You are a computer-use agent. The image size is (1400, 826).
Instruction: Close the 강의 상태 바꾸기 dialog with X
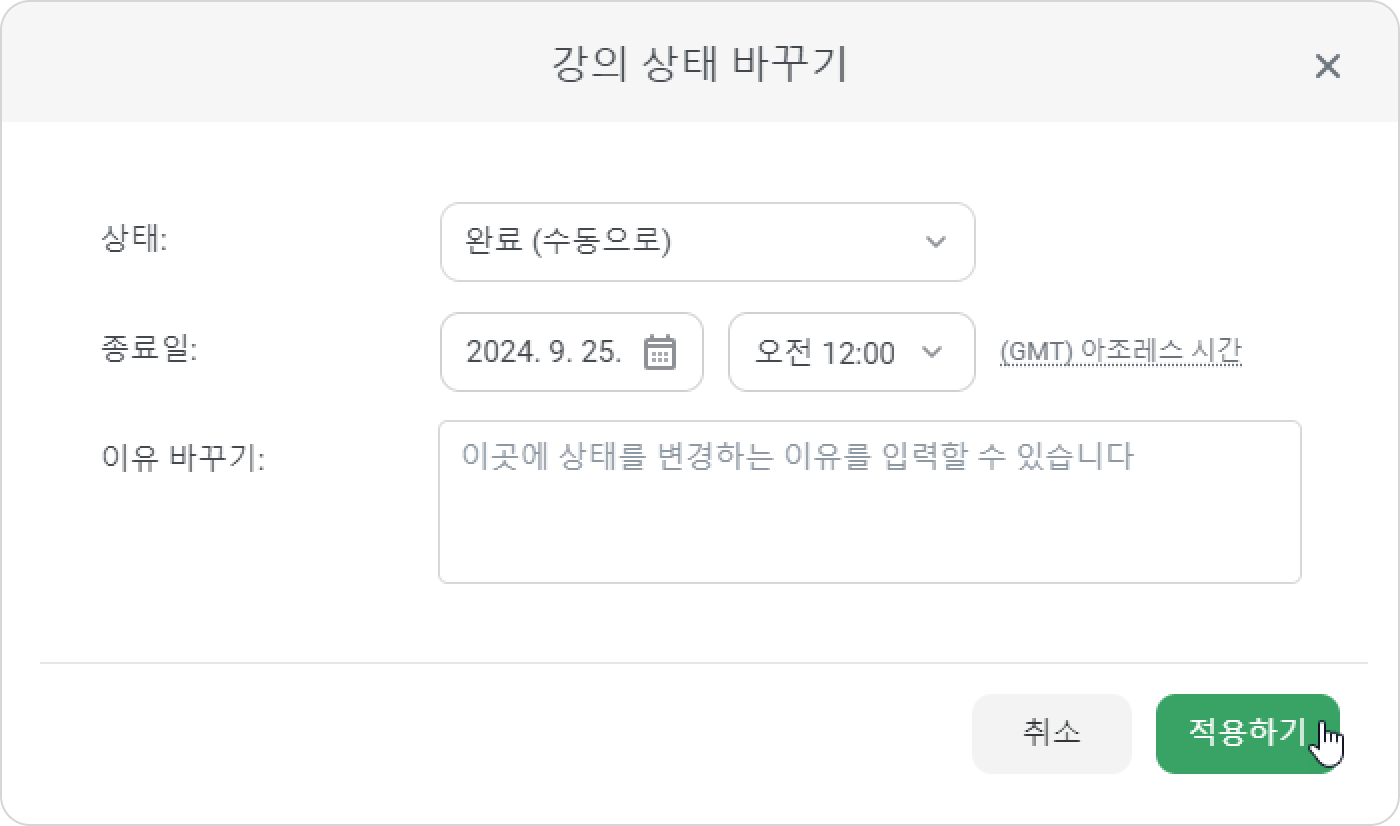[x=1327, y=67]
